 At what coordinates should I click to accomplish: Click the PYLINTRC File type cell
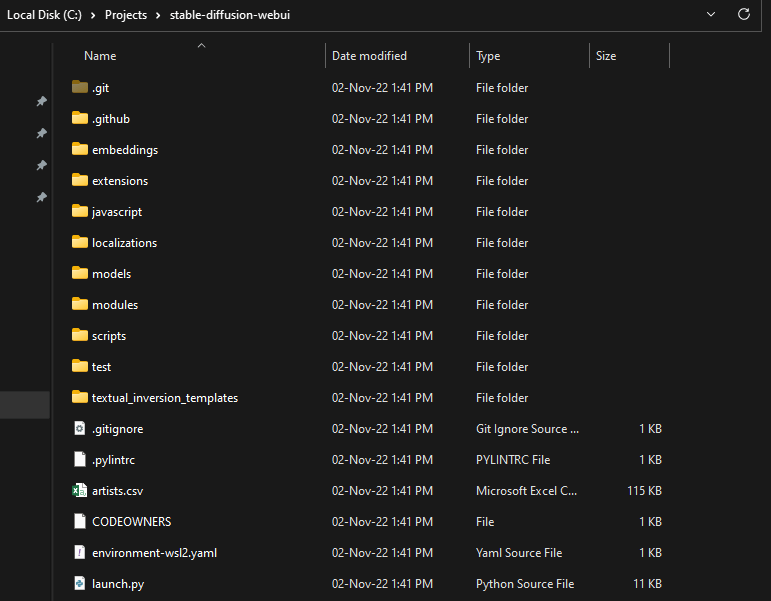(x=513, y=460)
